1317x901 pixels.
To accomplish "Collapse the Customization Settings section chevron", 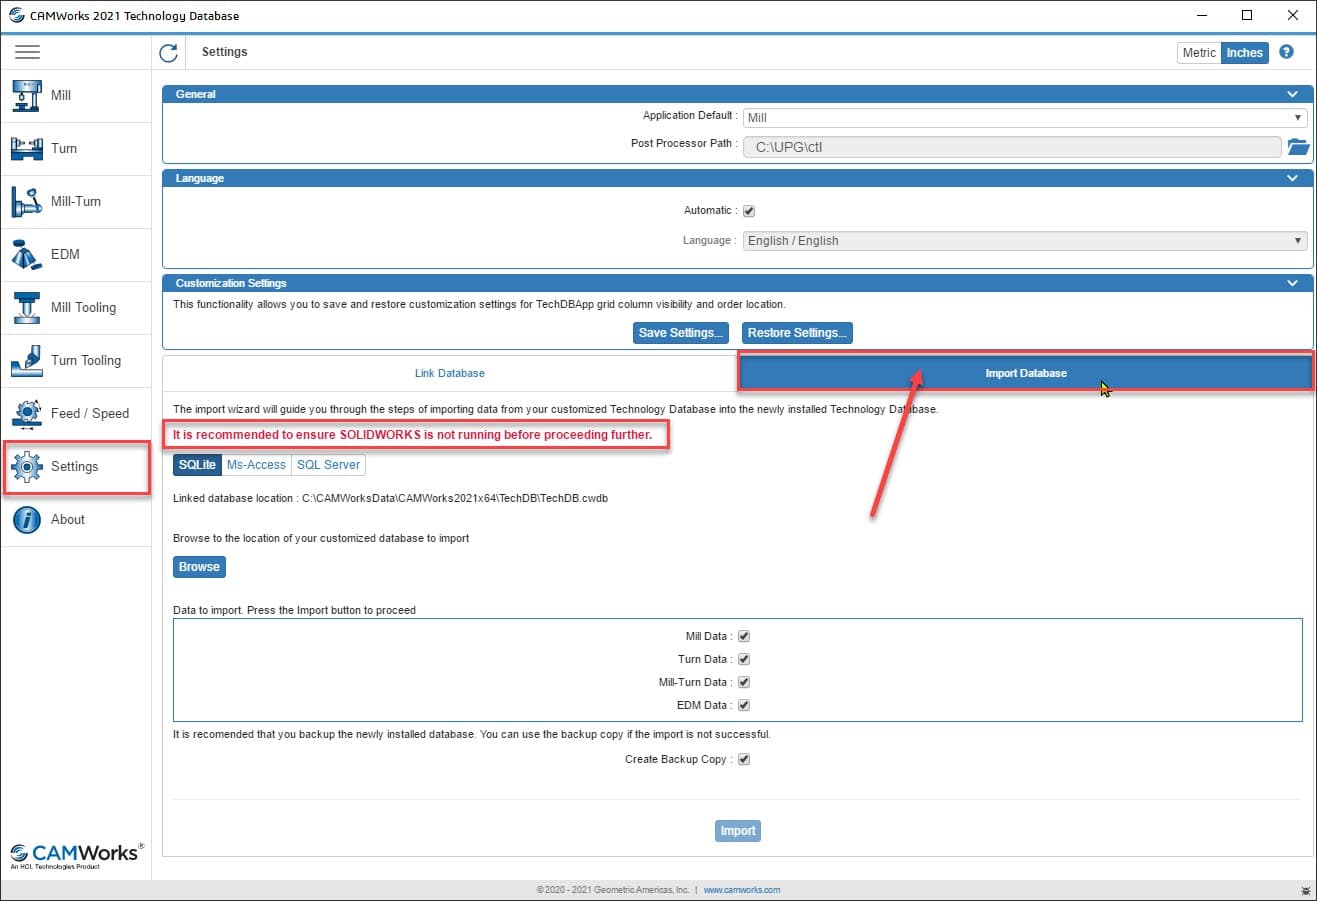I will pyautogui.click(x=1293, y=283).
